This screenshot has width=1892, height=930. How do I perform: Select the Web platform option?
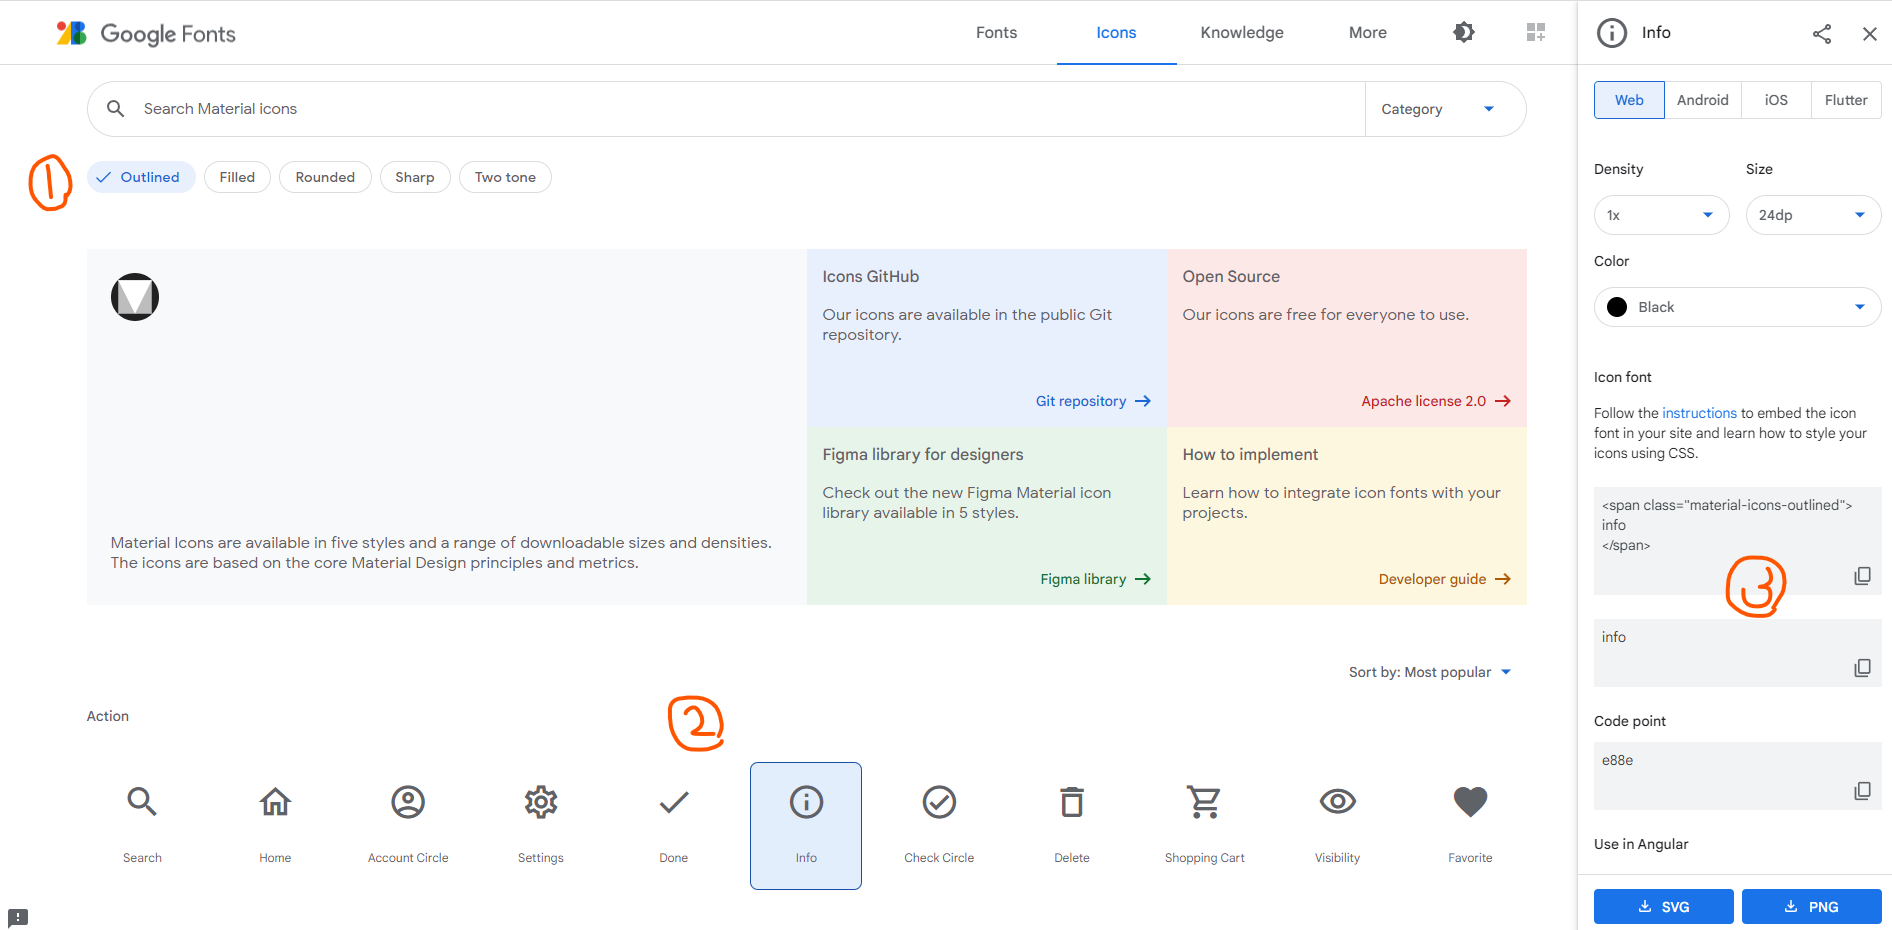pyautogui.click(x=1629, y=100)
